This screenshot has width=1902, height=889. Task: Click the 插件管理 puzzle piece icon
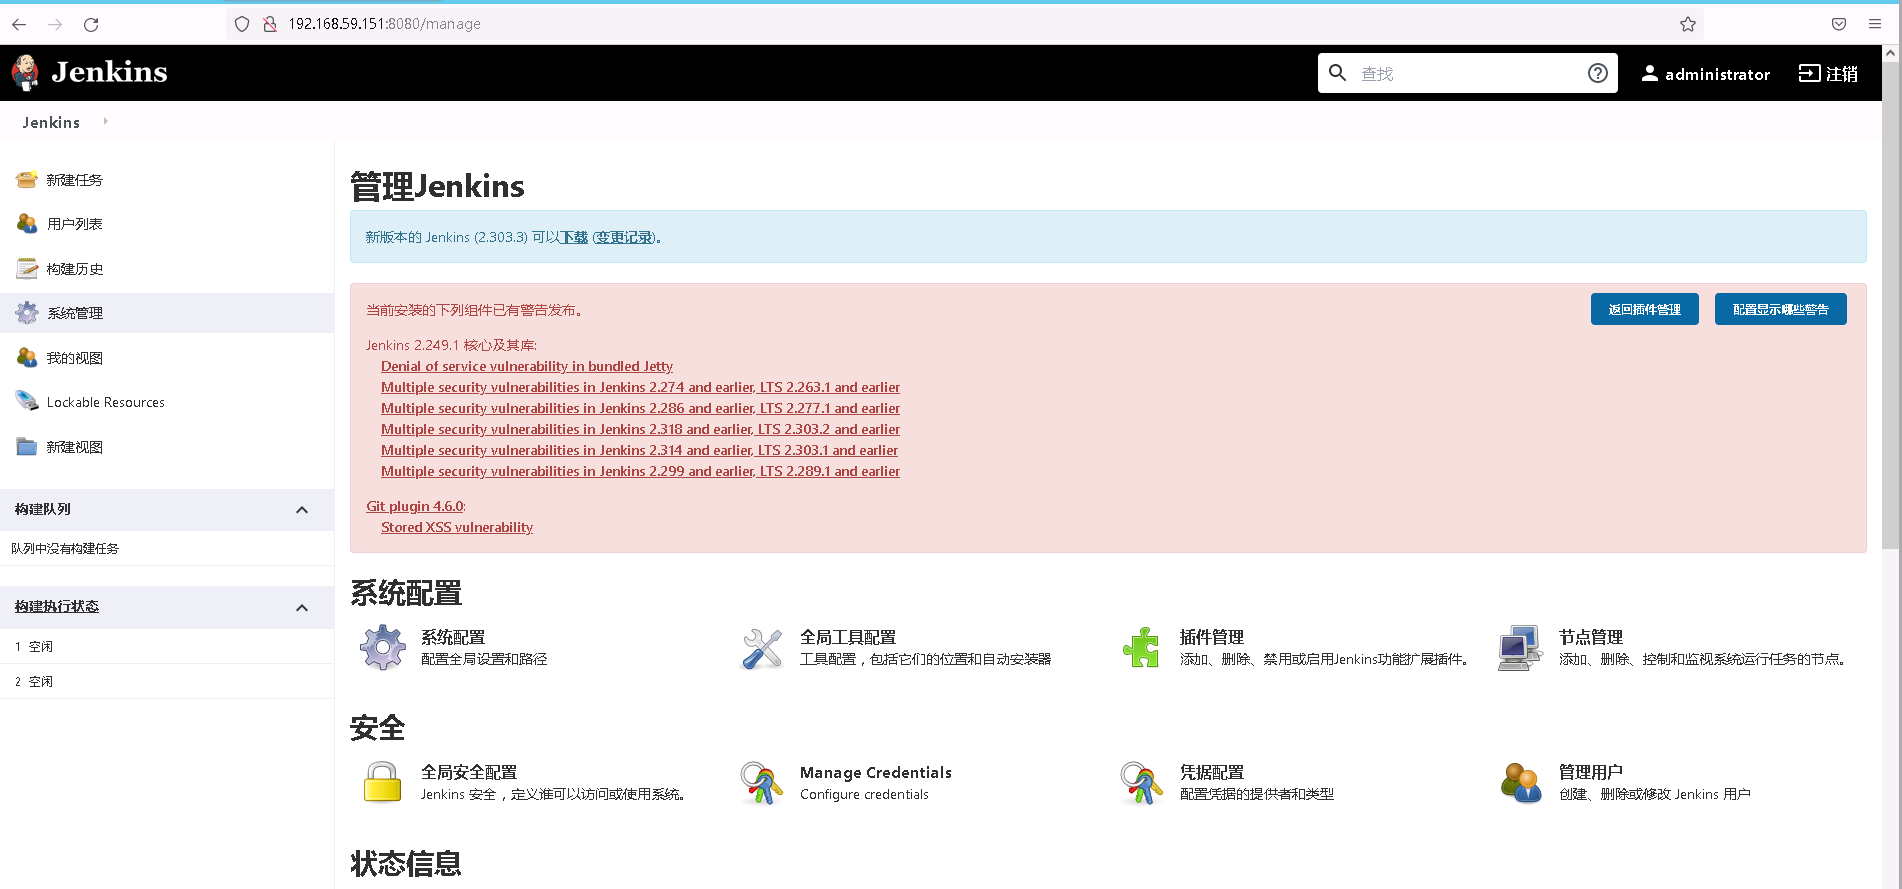(1141, 648)
